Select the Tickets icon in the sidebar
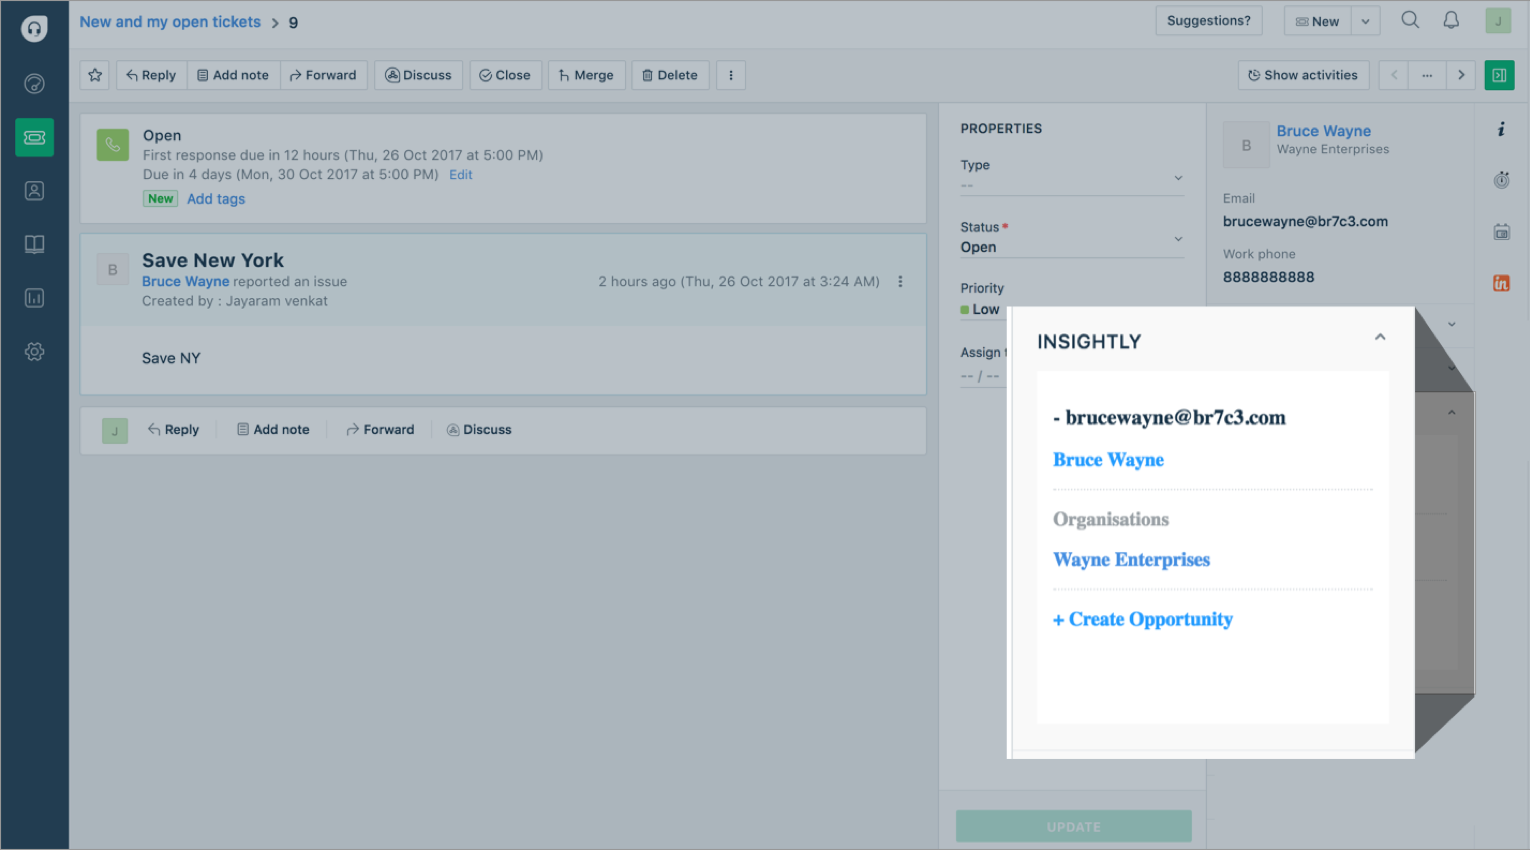Image resolution: width=1530 pixels, height=850 pixels. coord(34,137)
